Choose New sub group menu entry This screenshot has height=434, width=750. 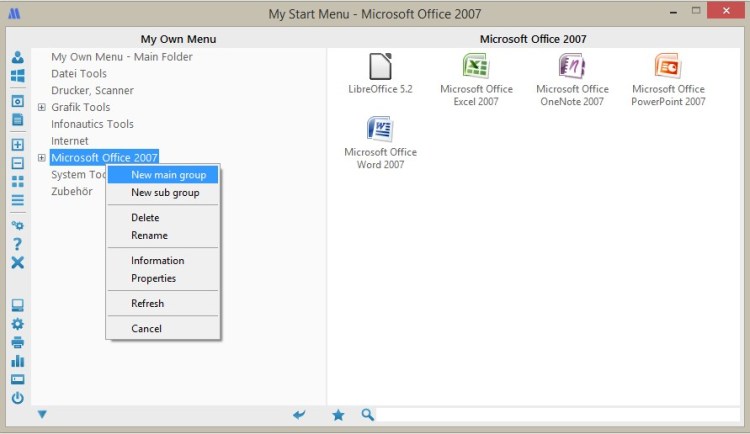[x=163, y=193]
